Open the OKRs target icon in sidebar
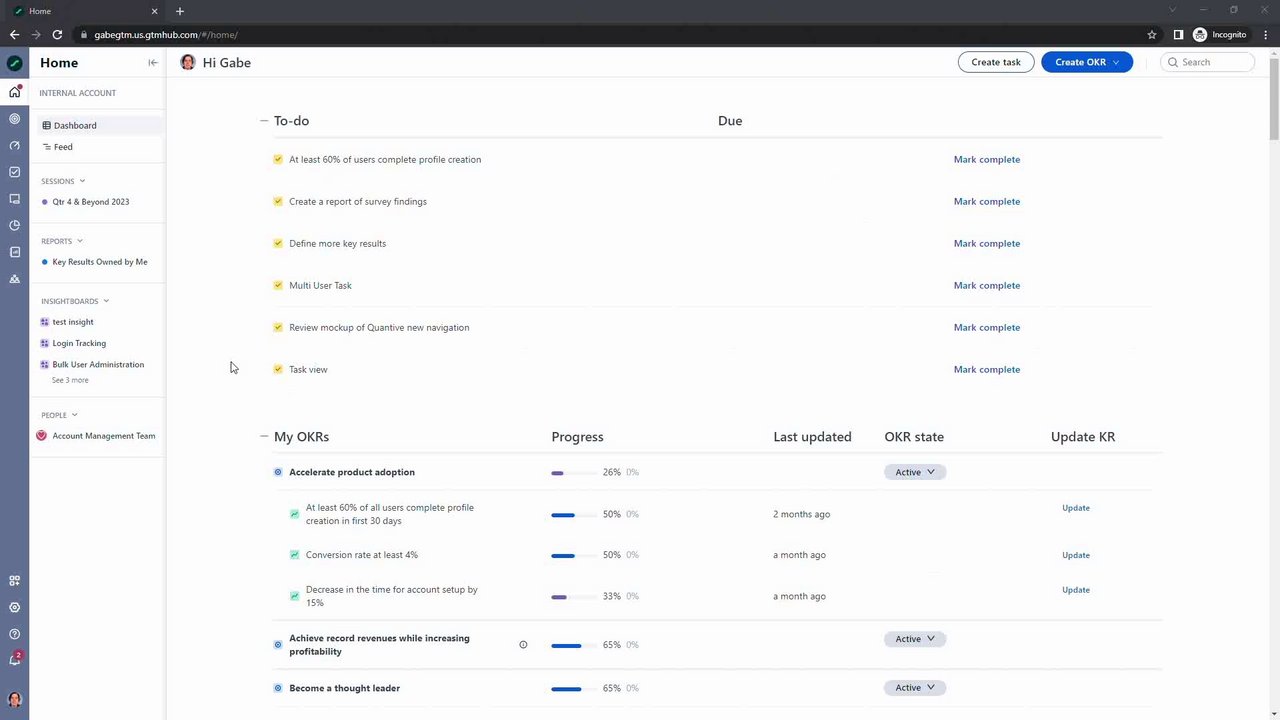 pyautogui.click(x=14, y=119)
